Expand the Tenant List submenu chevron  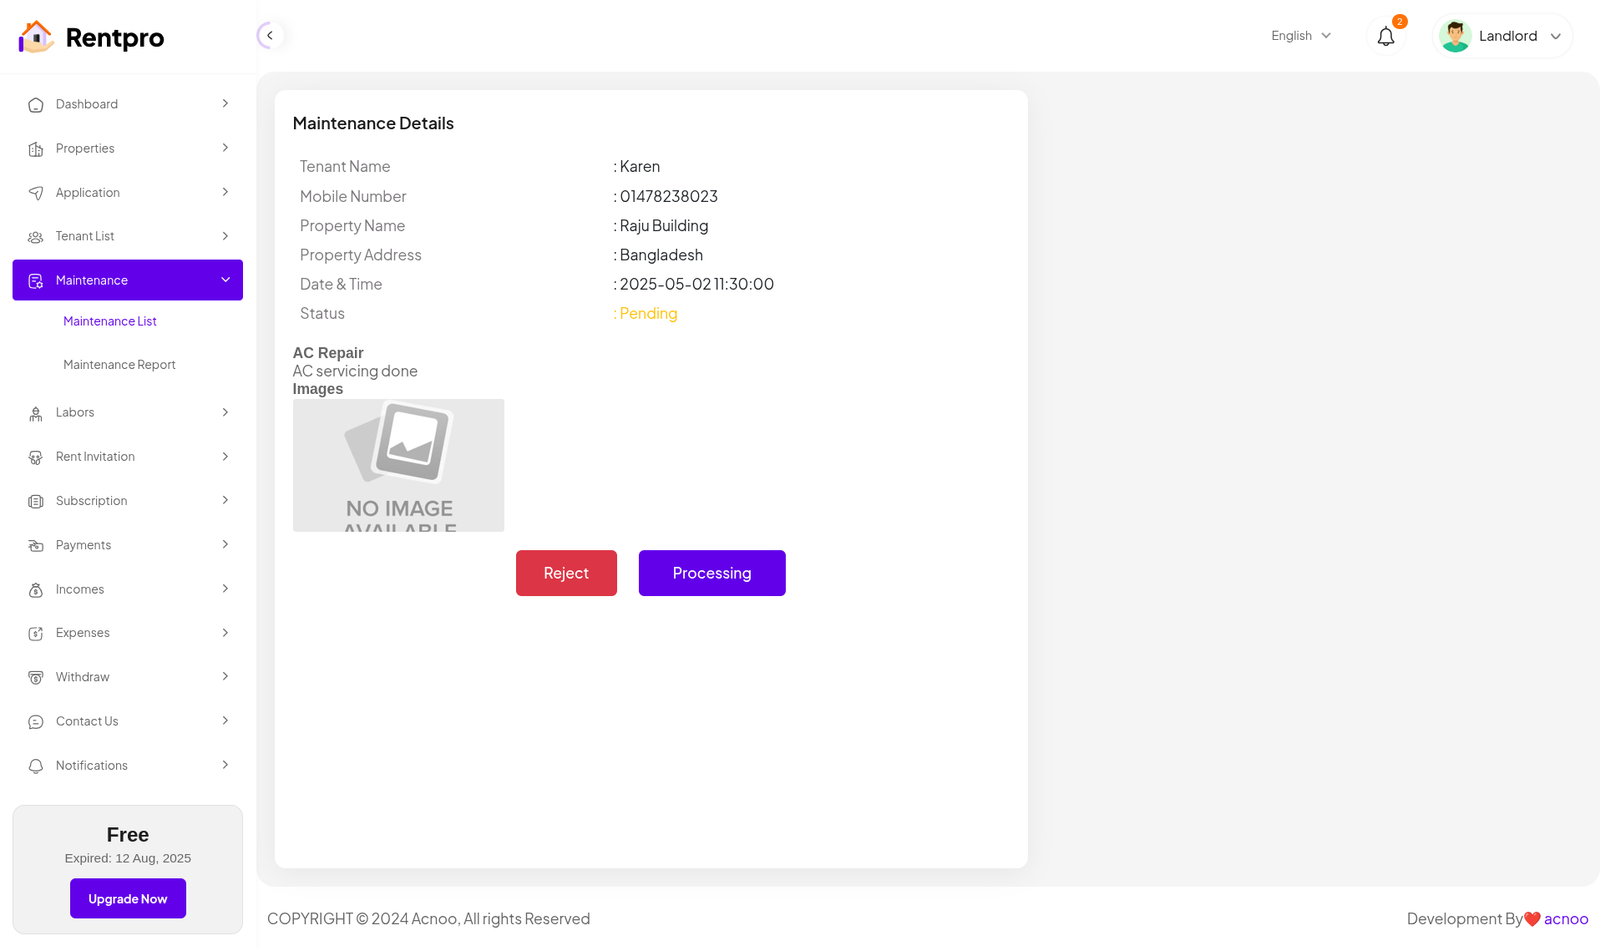[225, 236]
